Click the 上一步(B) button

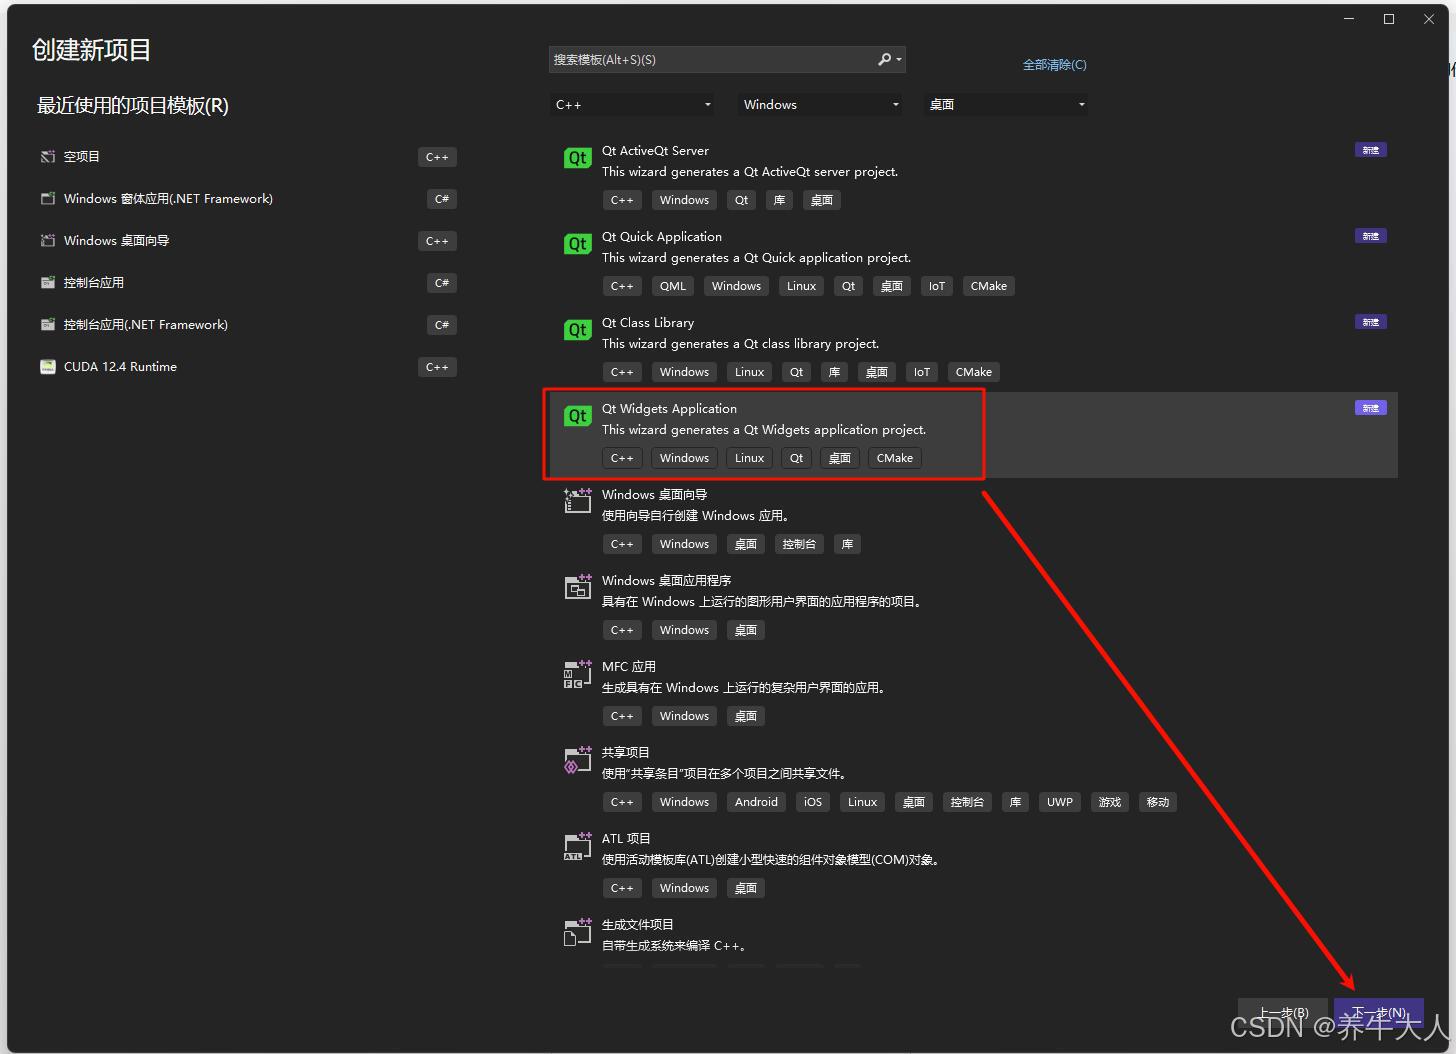[x=1283, y=1013]
